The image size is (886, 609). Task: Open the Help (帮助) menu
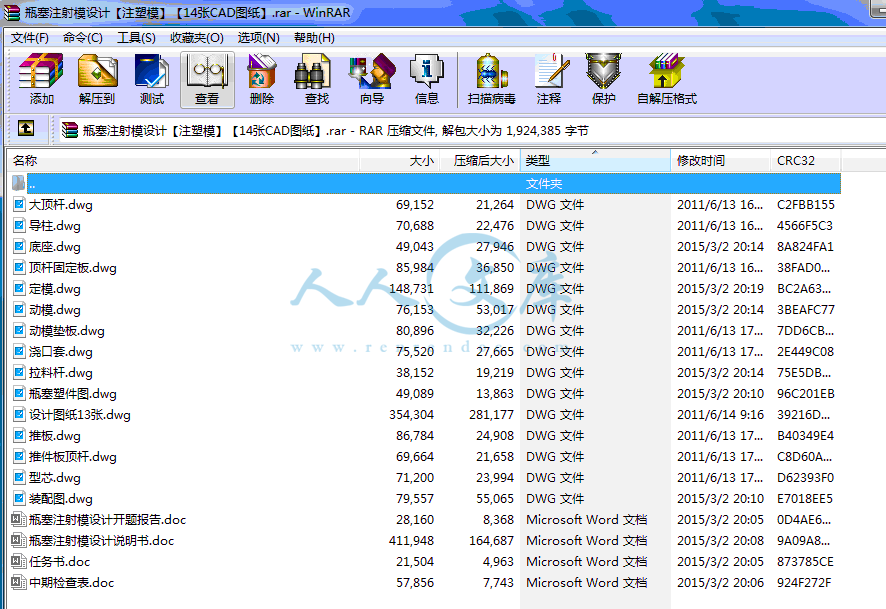point(314,38)
